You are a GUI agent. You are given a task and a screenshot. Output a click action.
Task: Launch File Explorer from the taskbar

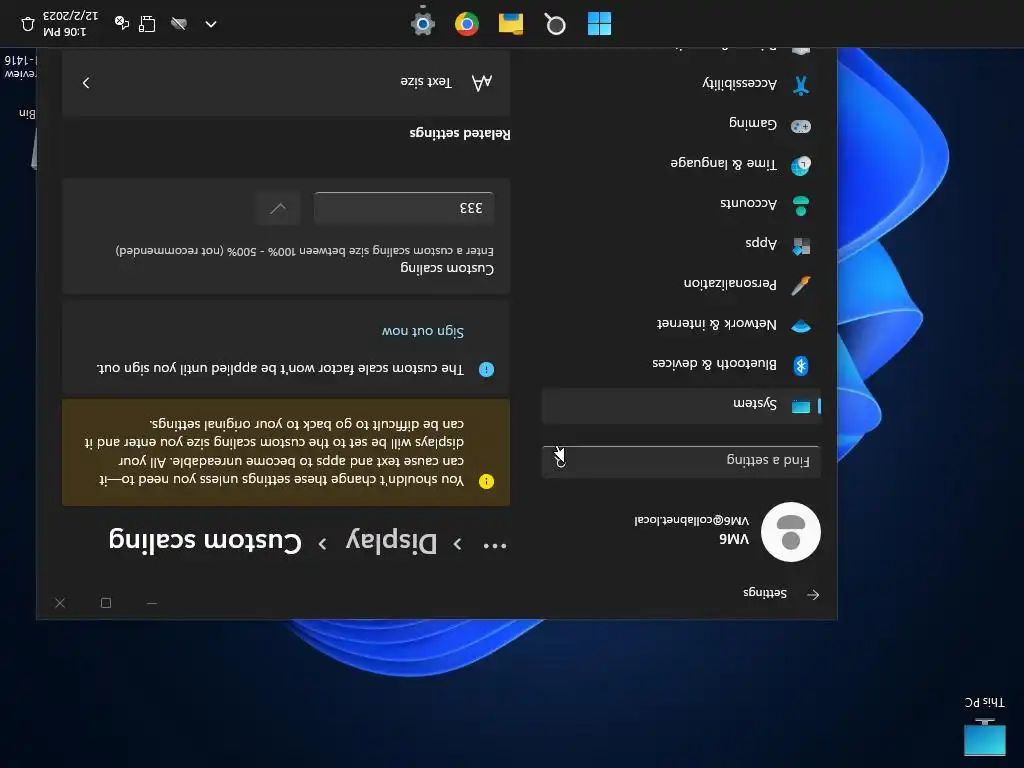(x=511, y=24)
